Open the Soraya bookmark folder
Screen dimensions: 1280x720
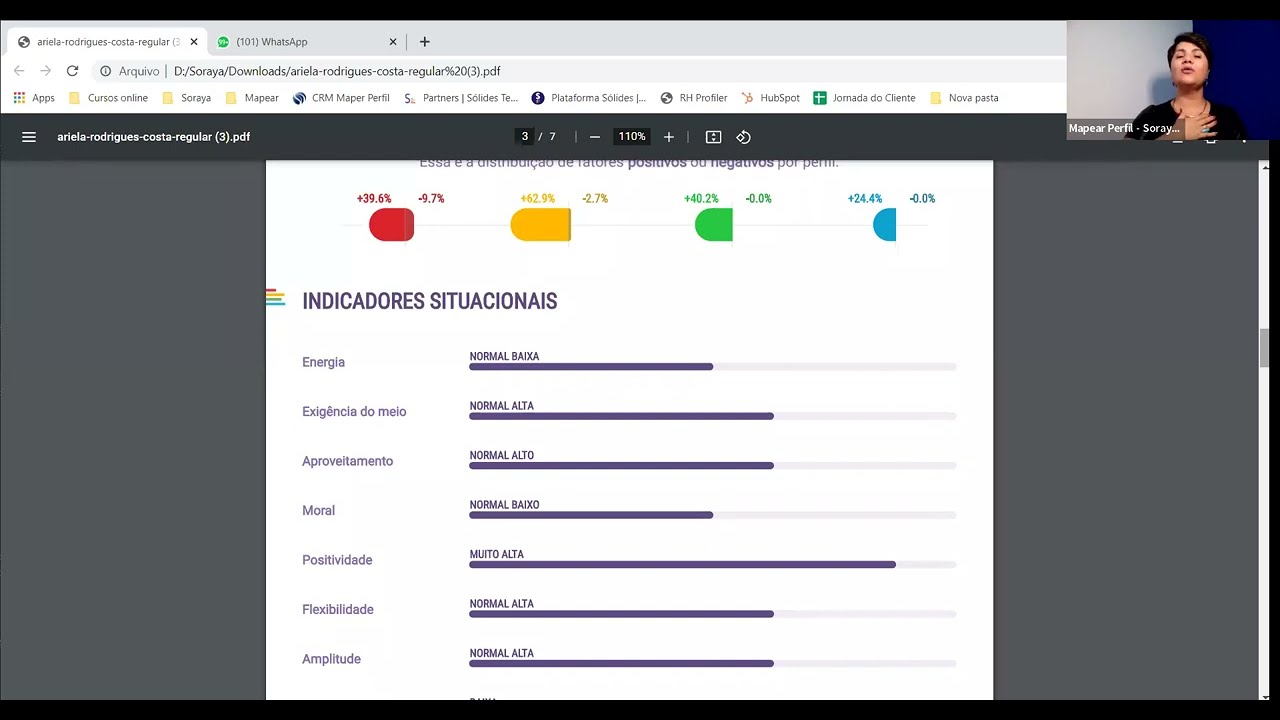tap(186, 98)
